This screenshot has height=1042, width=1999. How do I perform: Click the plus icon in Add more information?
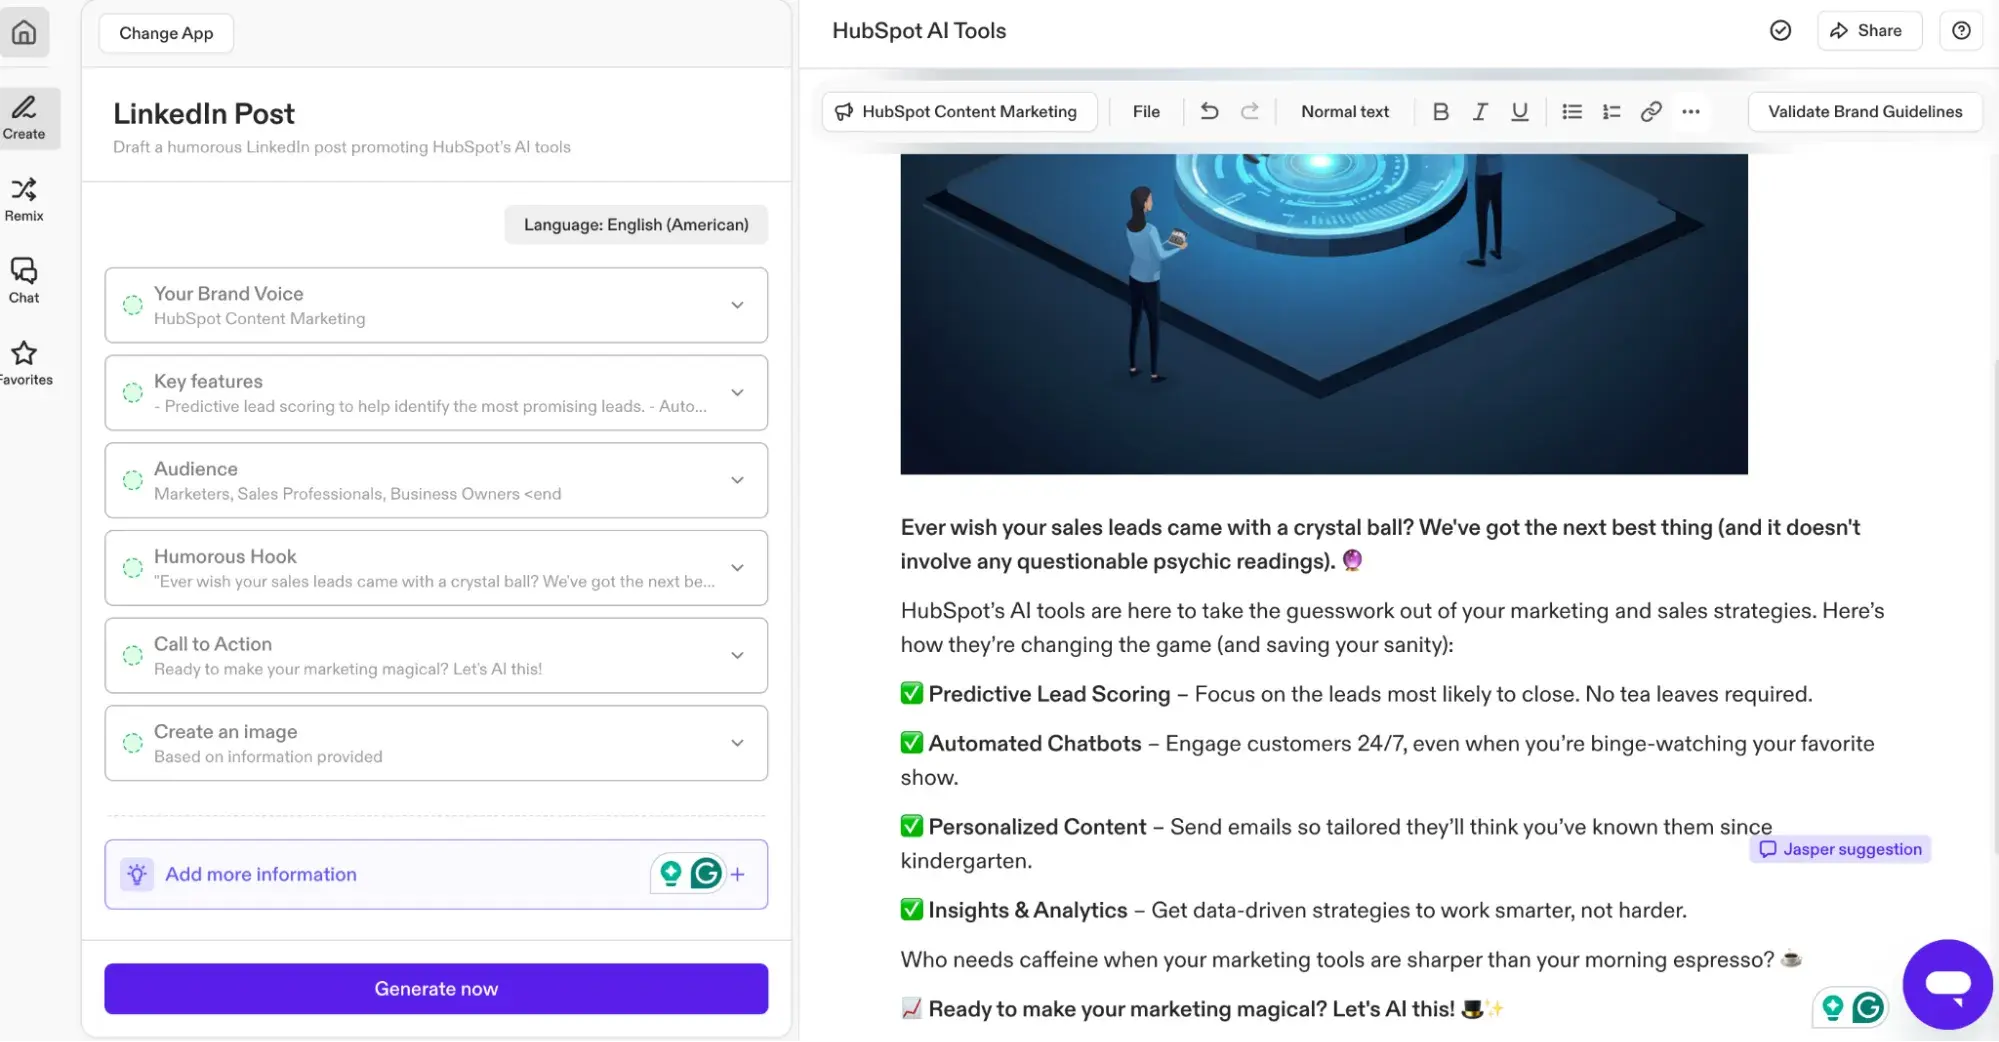(x=738, y=874)
